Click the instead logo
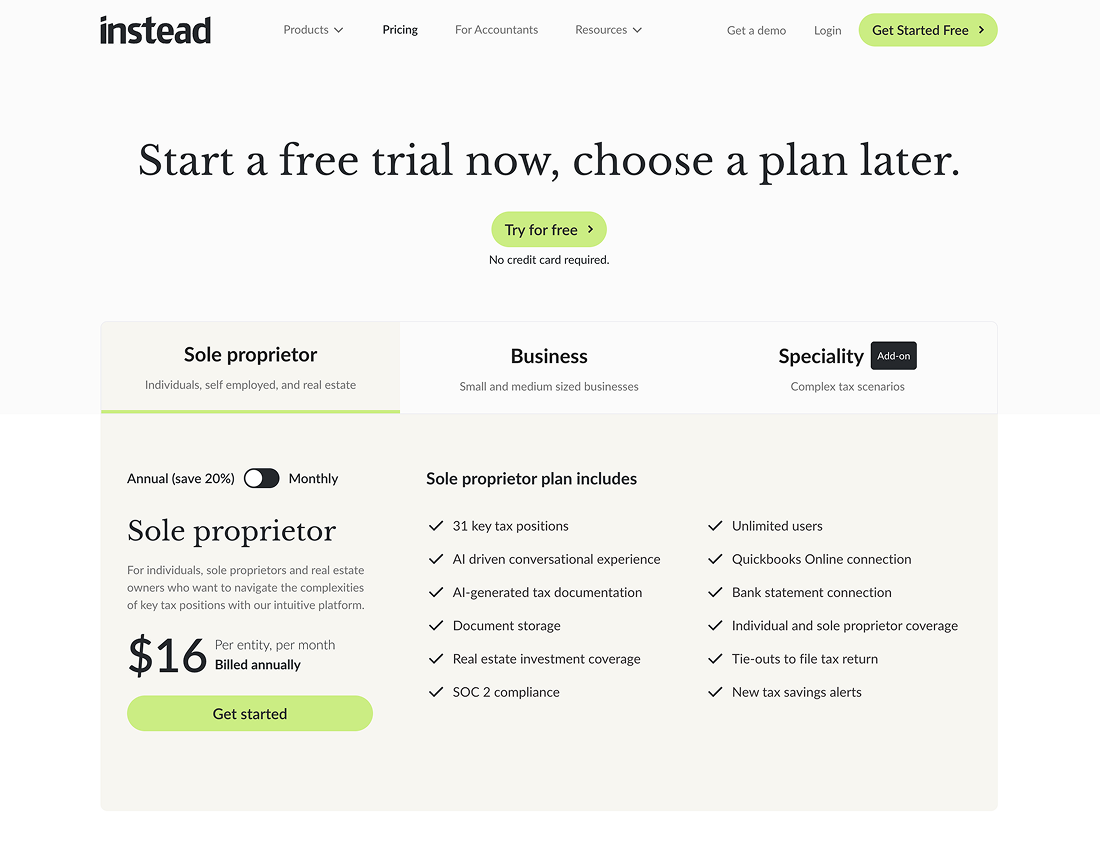The width and height of the screenshot is (1100, 860). pyautogui.click(x=155, y=30)
